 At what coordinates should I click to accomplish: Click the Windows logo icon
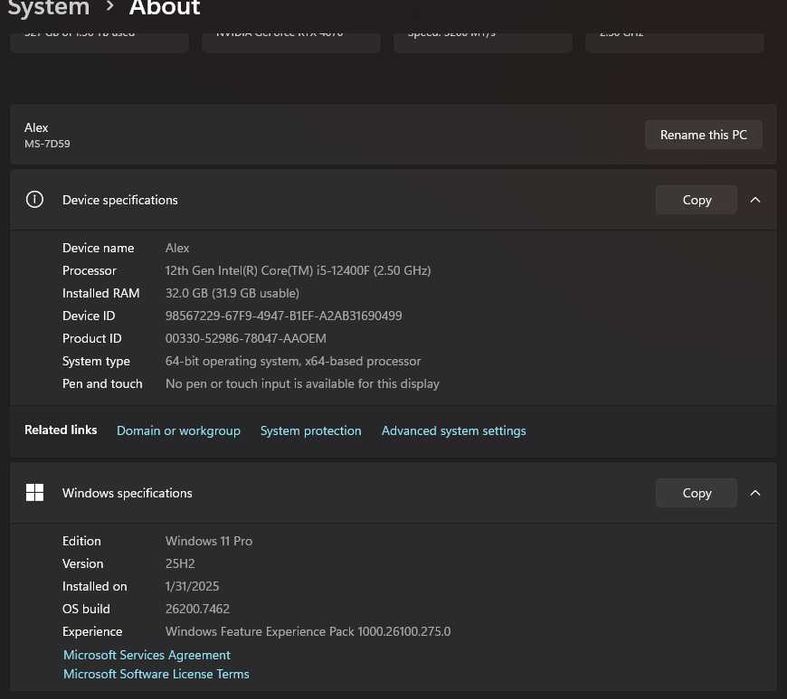pos(35,493)
